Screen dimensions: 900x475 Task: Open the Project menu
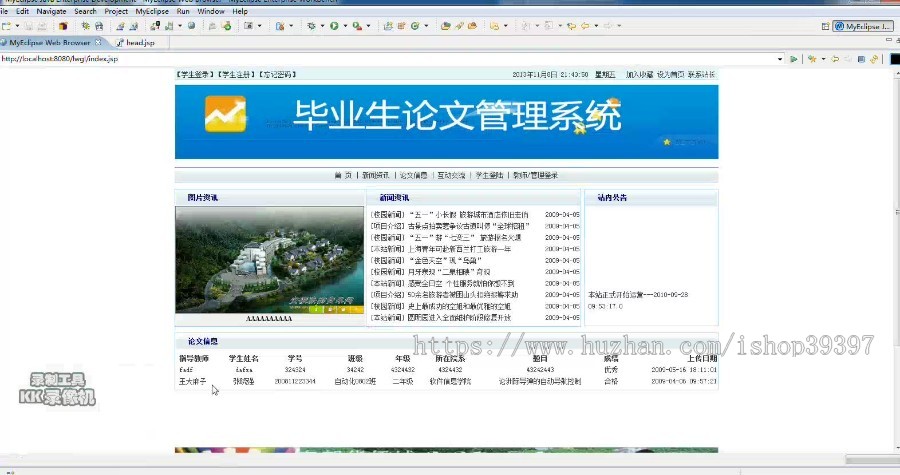click(116, 11)
